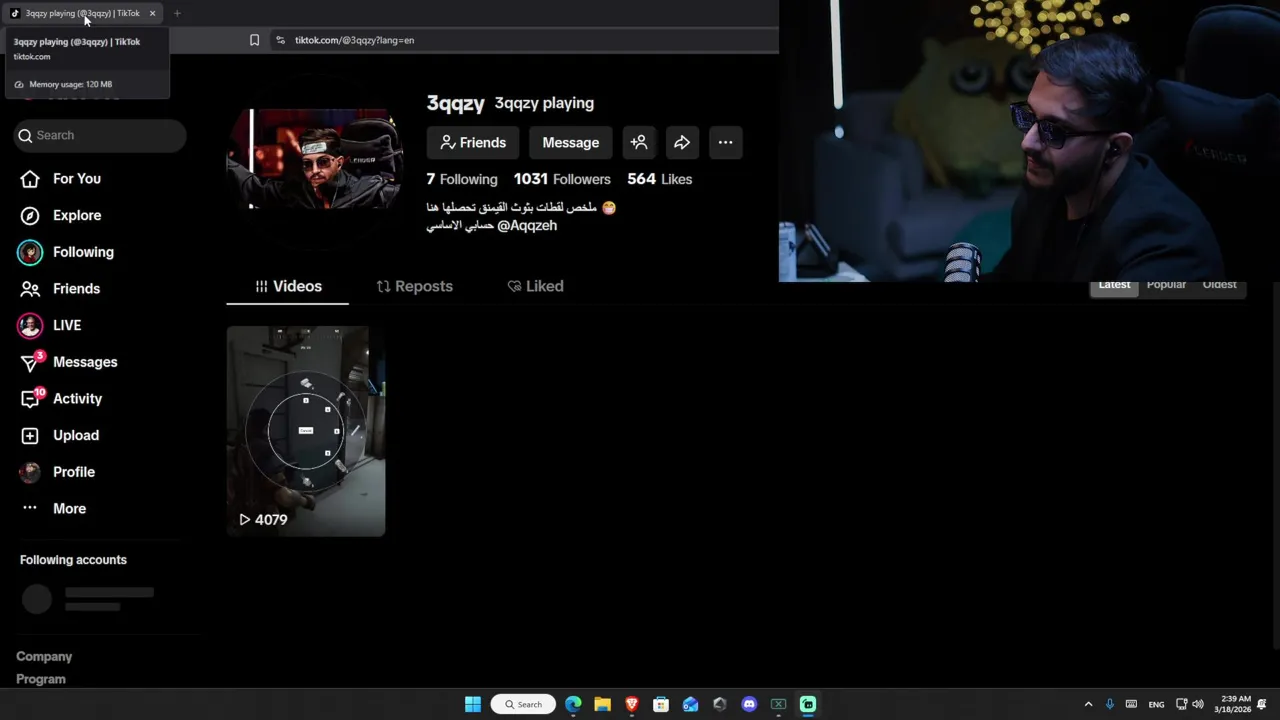Click the browser address bar URL
Image resolution: width=1280 pixels, height=720 pixels.
click(354, 40)
